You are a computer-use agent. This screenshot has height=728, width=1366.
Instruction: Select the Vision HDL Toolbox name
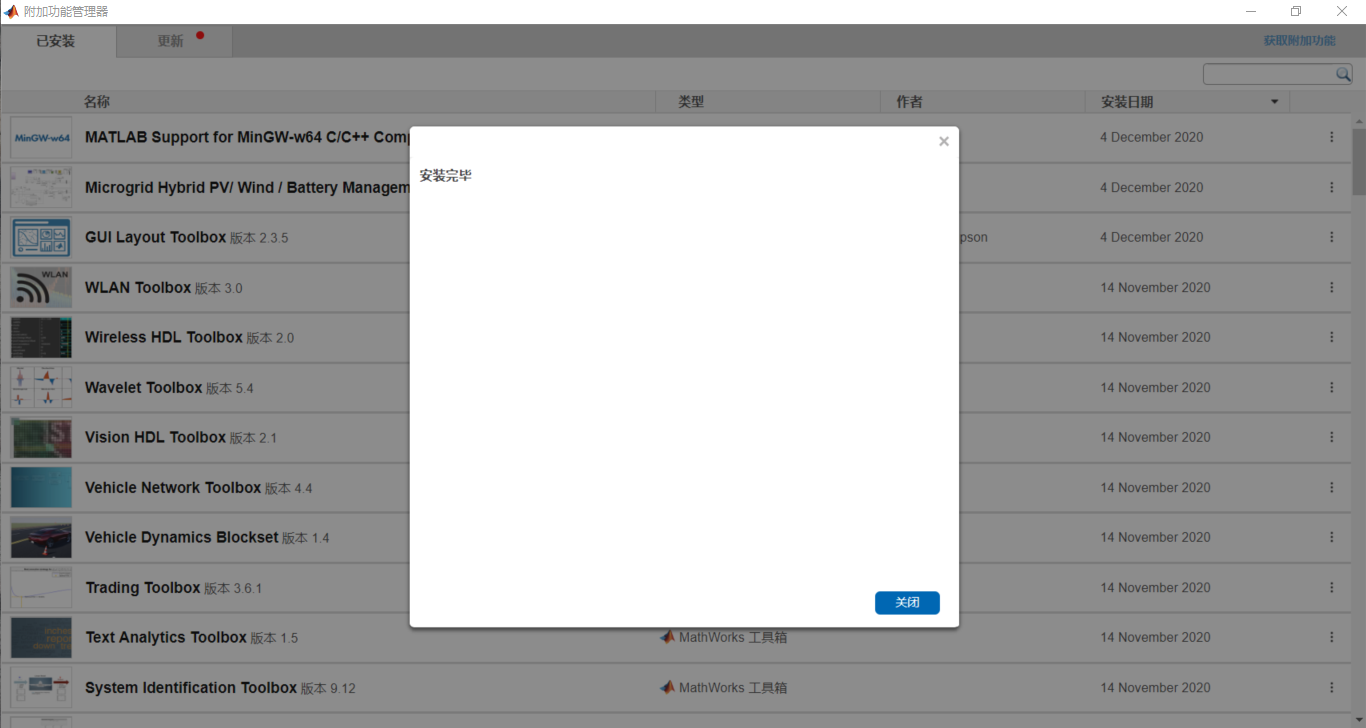point(155,437)
